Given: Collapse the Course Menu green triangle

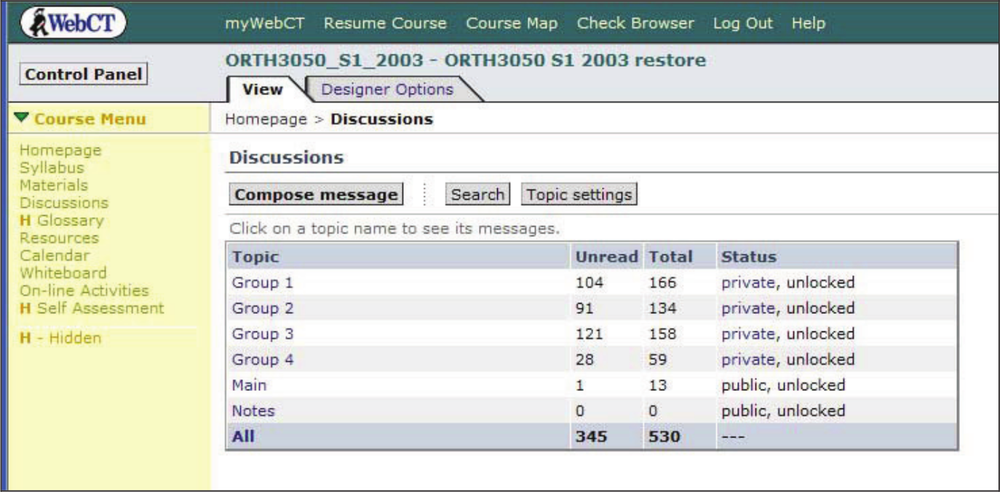Looking at the screenshot, I should [x=22, y=118].
